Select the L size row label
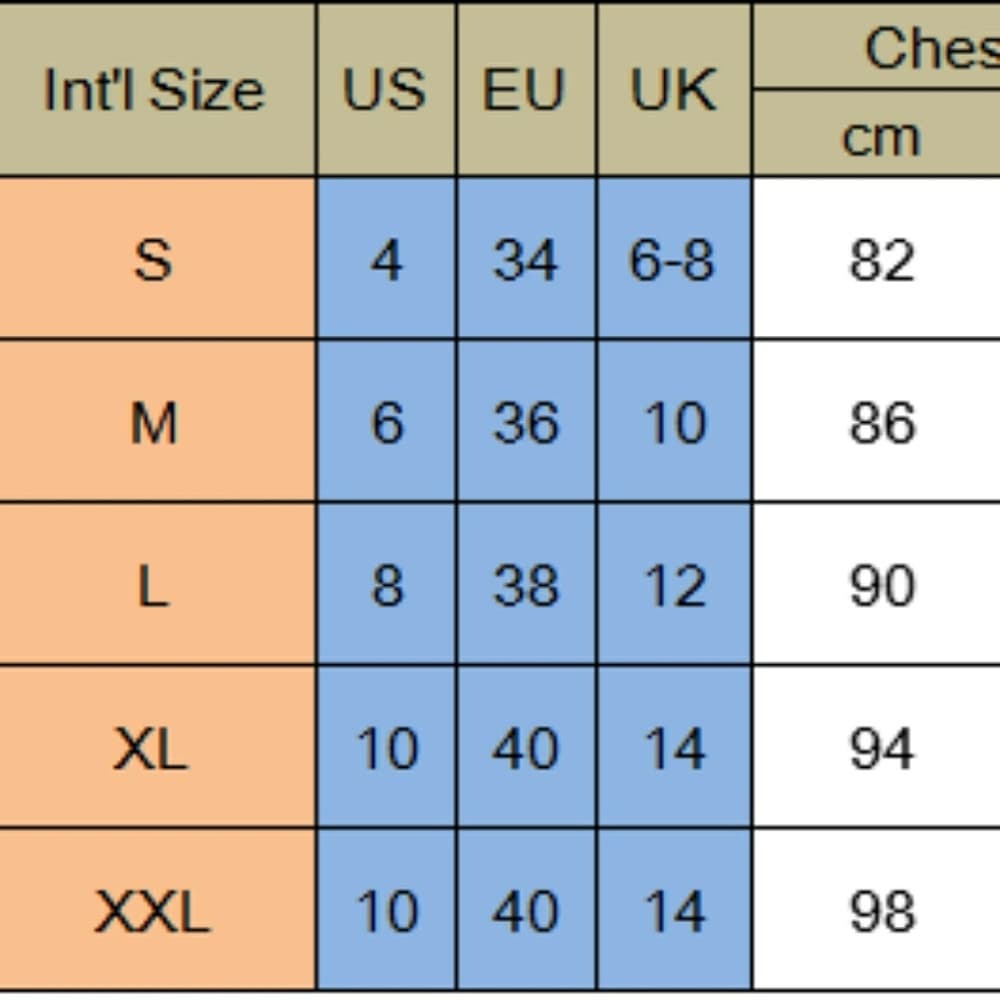 157,584
